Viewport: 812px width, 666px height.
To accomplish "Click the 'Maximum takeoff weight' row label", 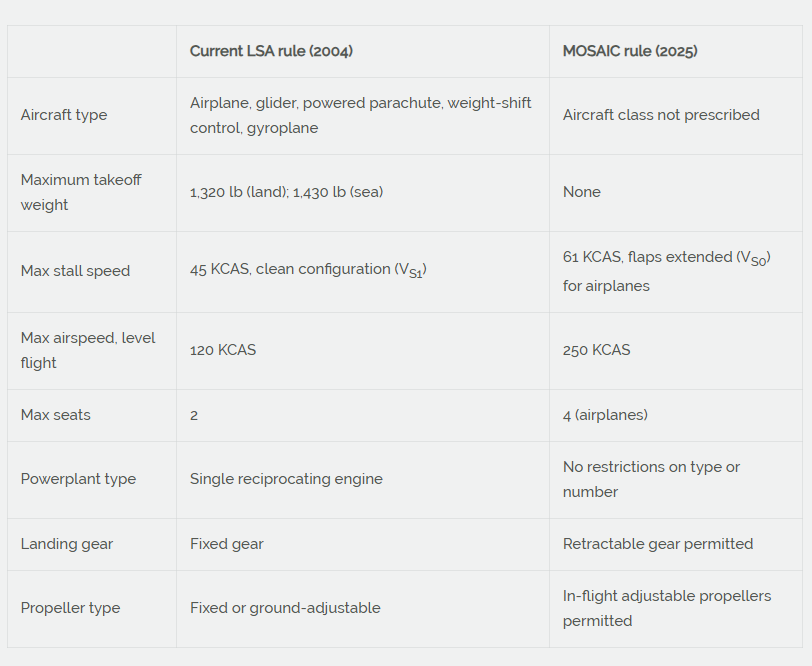I will tap(81, 192).
